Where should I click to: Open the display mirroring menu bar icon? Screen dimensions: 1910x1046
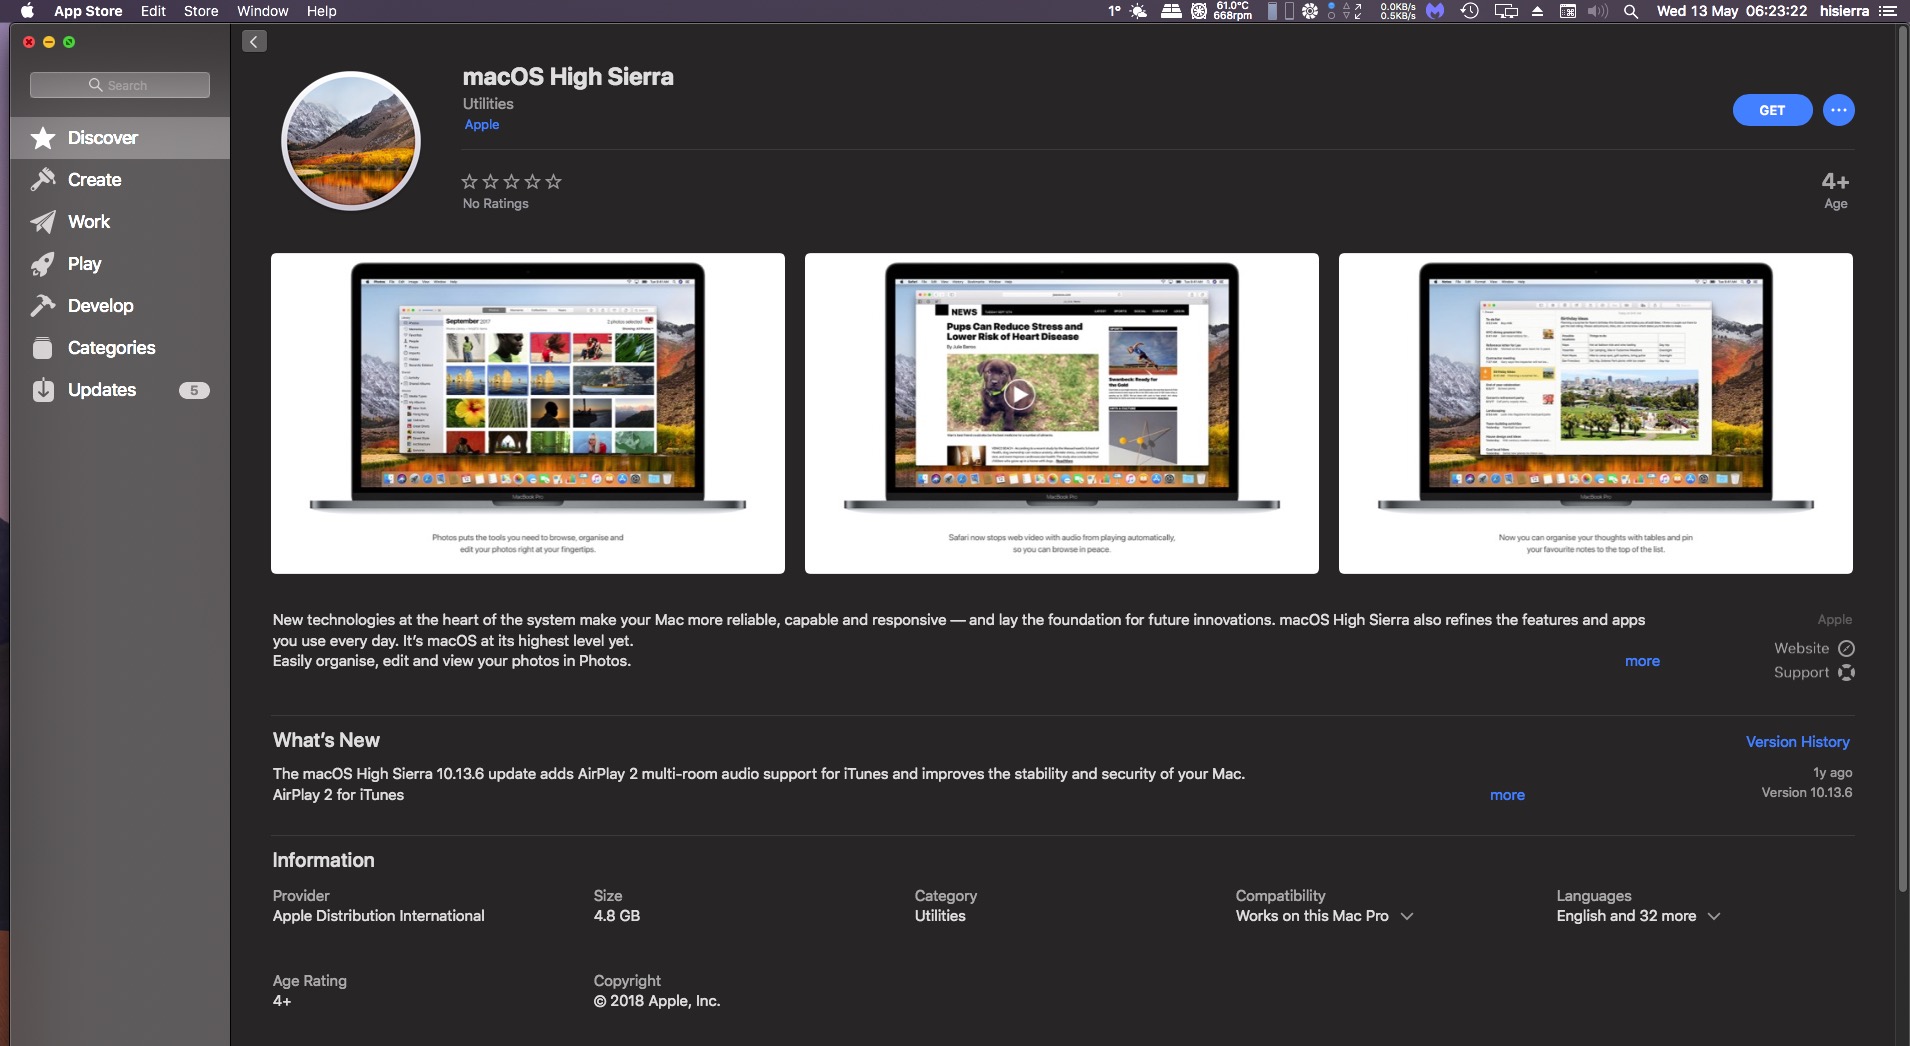pos(1506,11)
